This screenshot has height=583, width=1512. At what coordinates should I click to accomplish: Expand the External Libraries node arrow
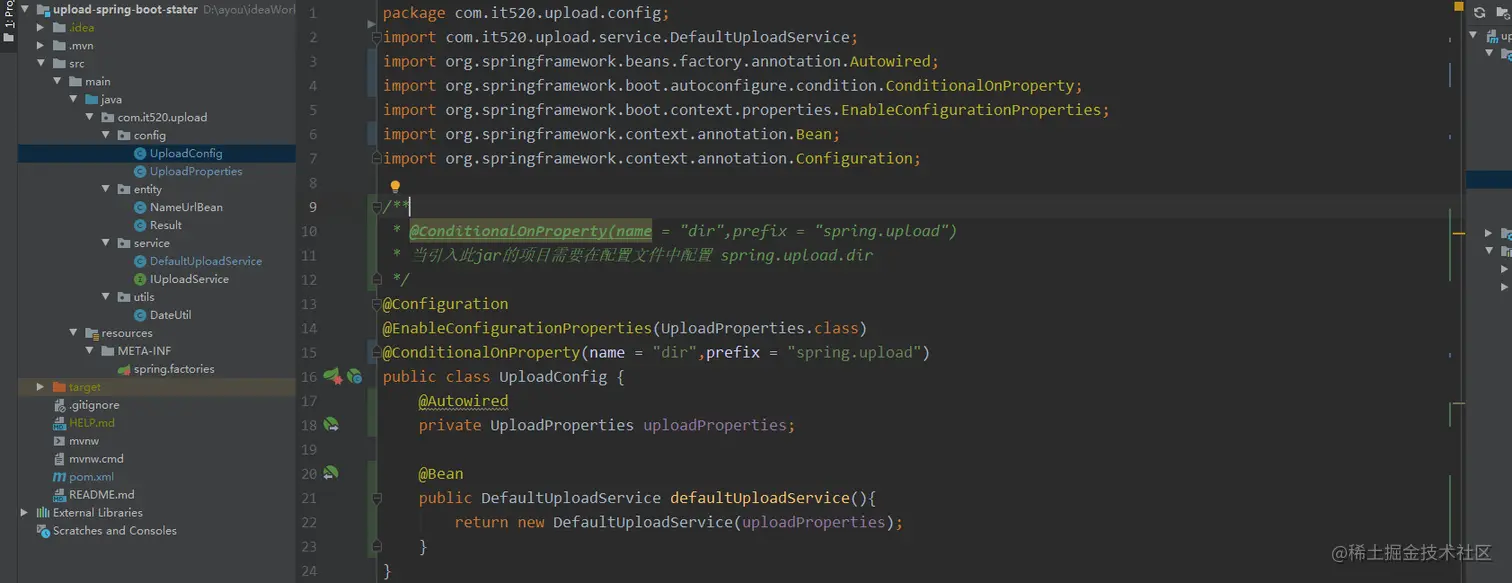pyautogui.click(x=25, y=513)
